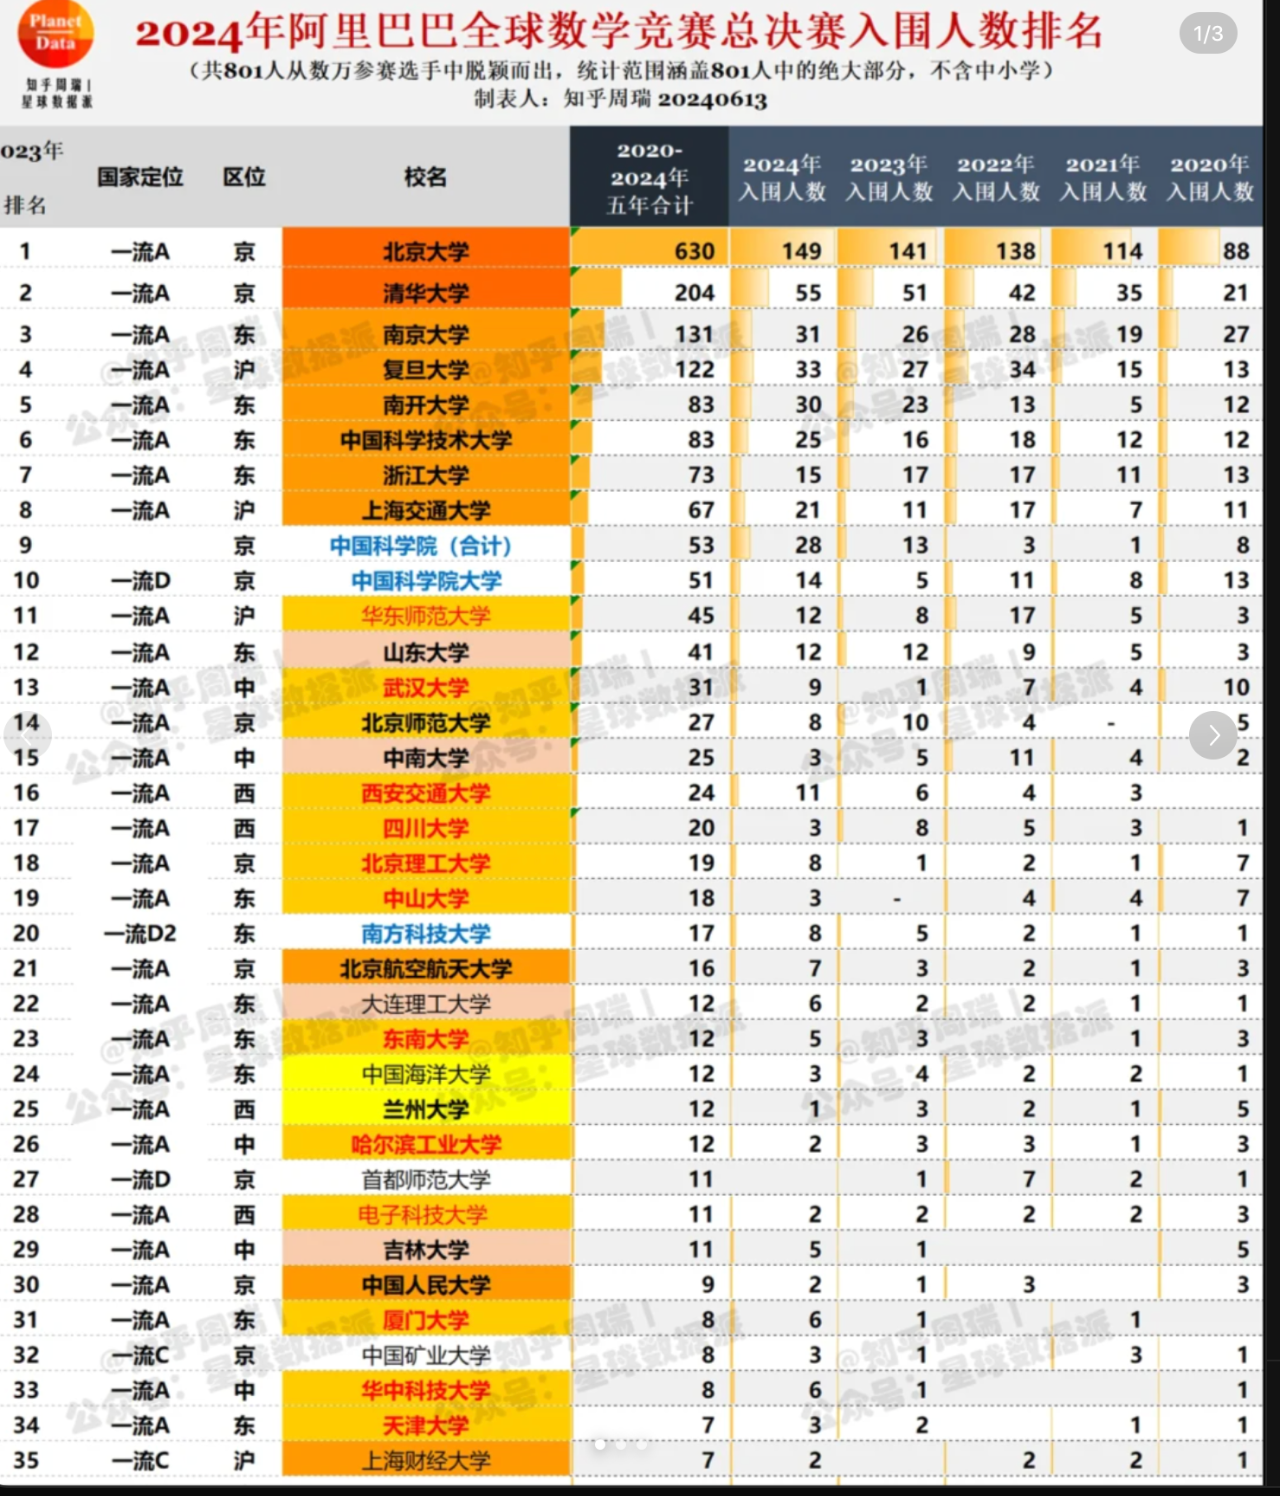Select the 2021年入围人数 column header
The image size is (1280, 1496).
(1103, 178)
